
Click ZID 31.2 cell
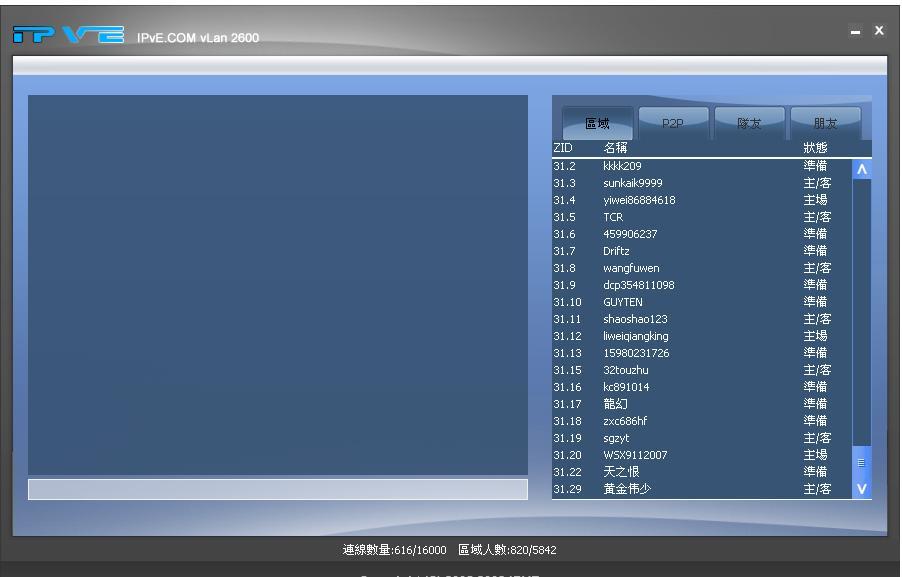[x=564, y=166]
